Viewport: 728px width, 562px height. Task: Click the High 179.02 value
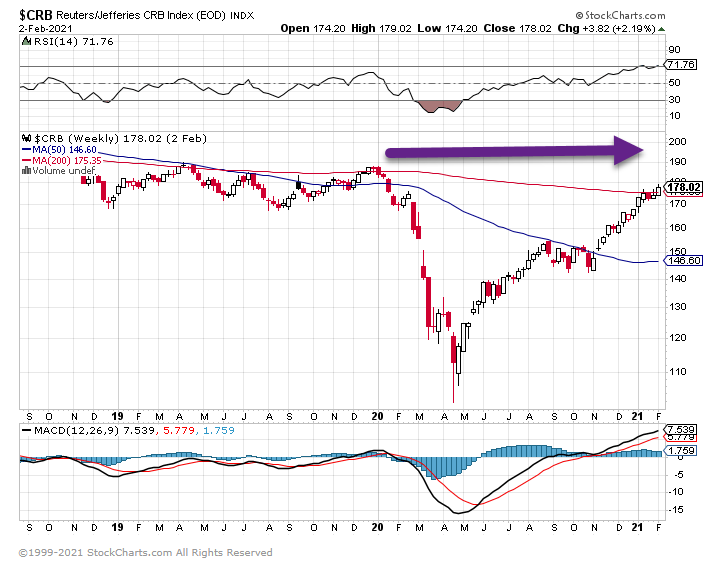click(381, 28)
